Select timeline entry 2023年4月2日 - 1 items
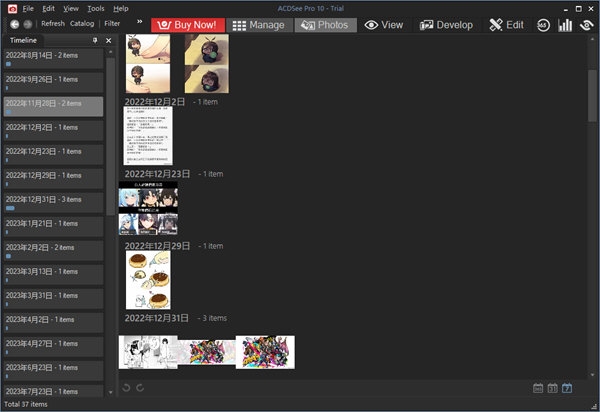This screenshot has height=412, width=600. coord(53,324)
